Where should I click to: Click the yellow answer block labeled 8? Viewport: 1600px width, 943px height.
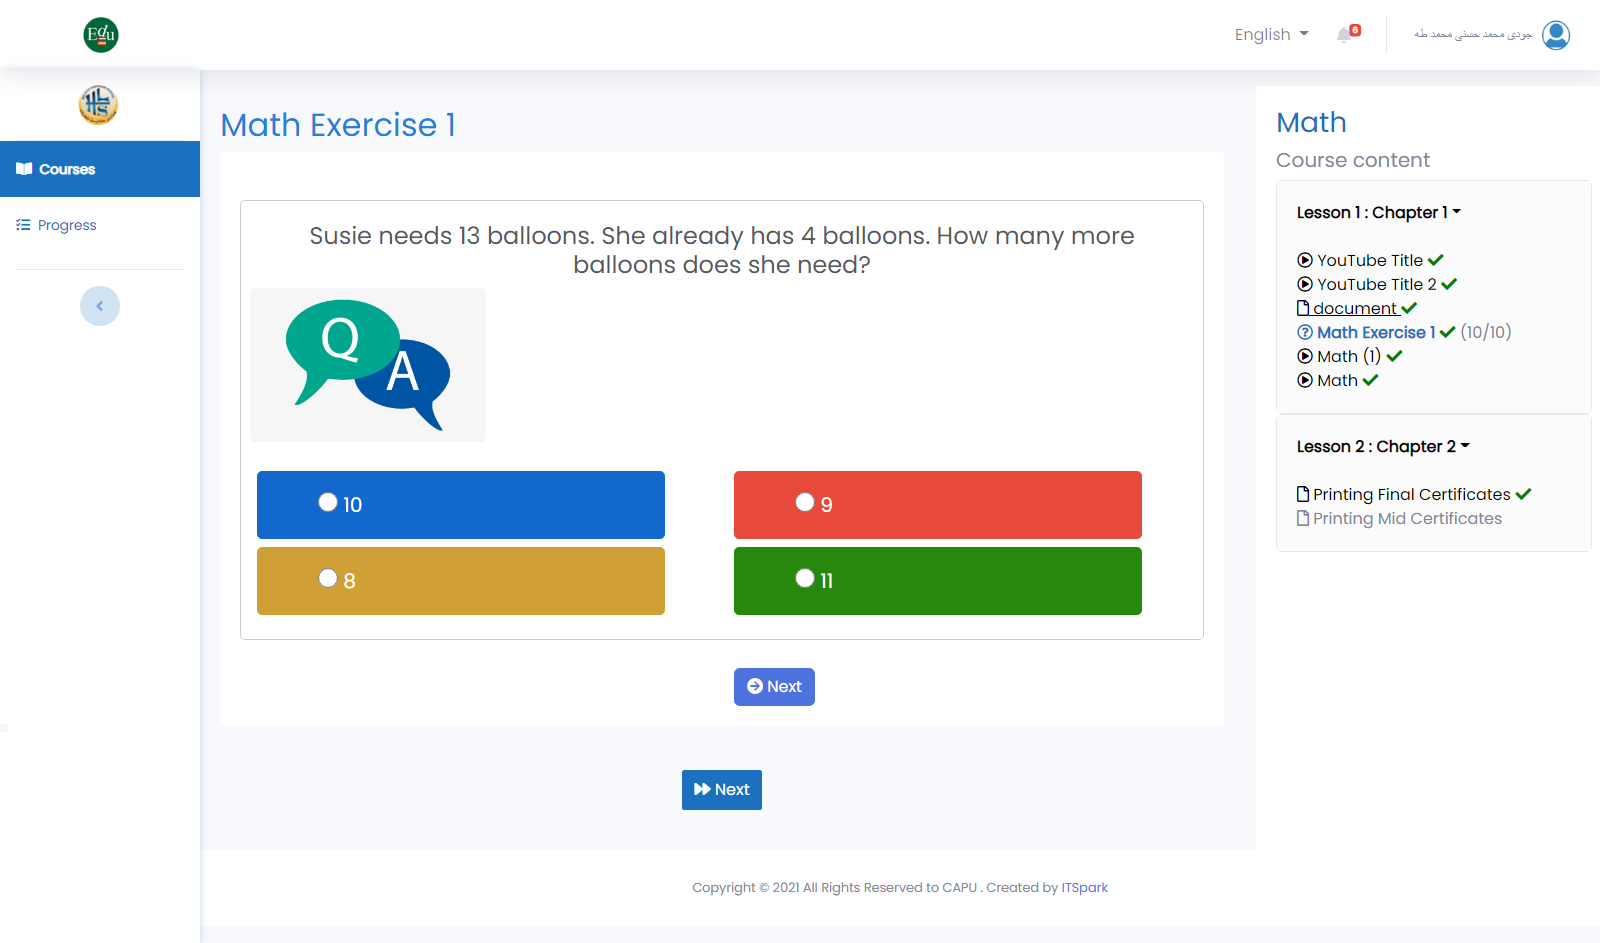click(x=461, y=581)
